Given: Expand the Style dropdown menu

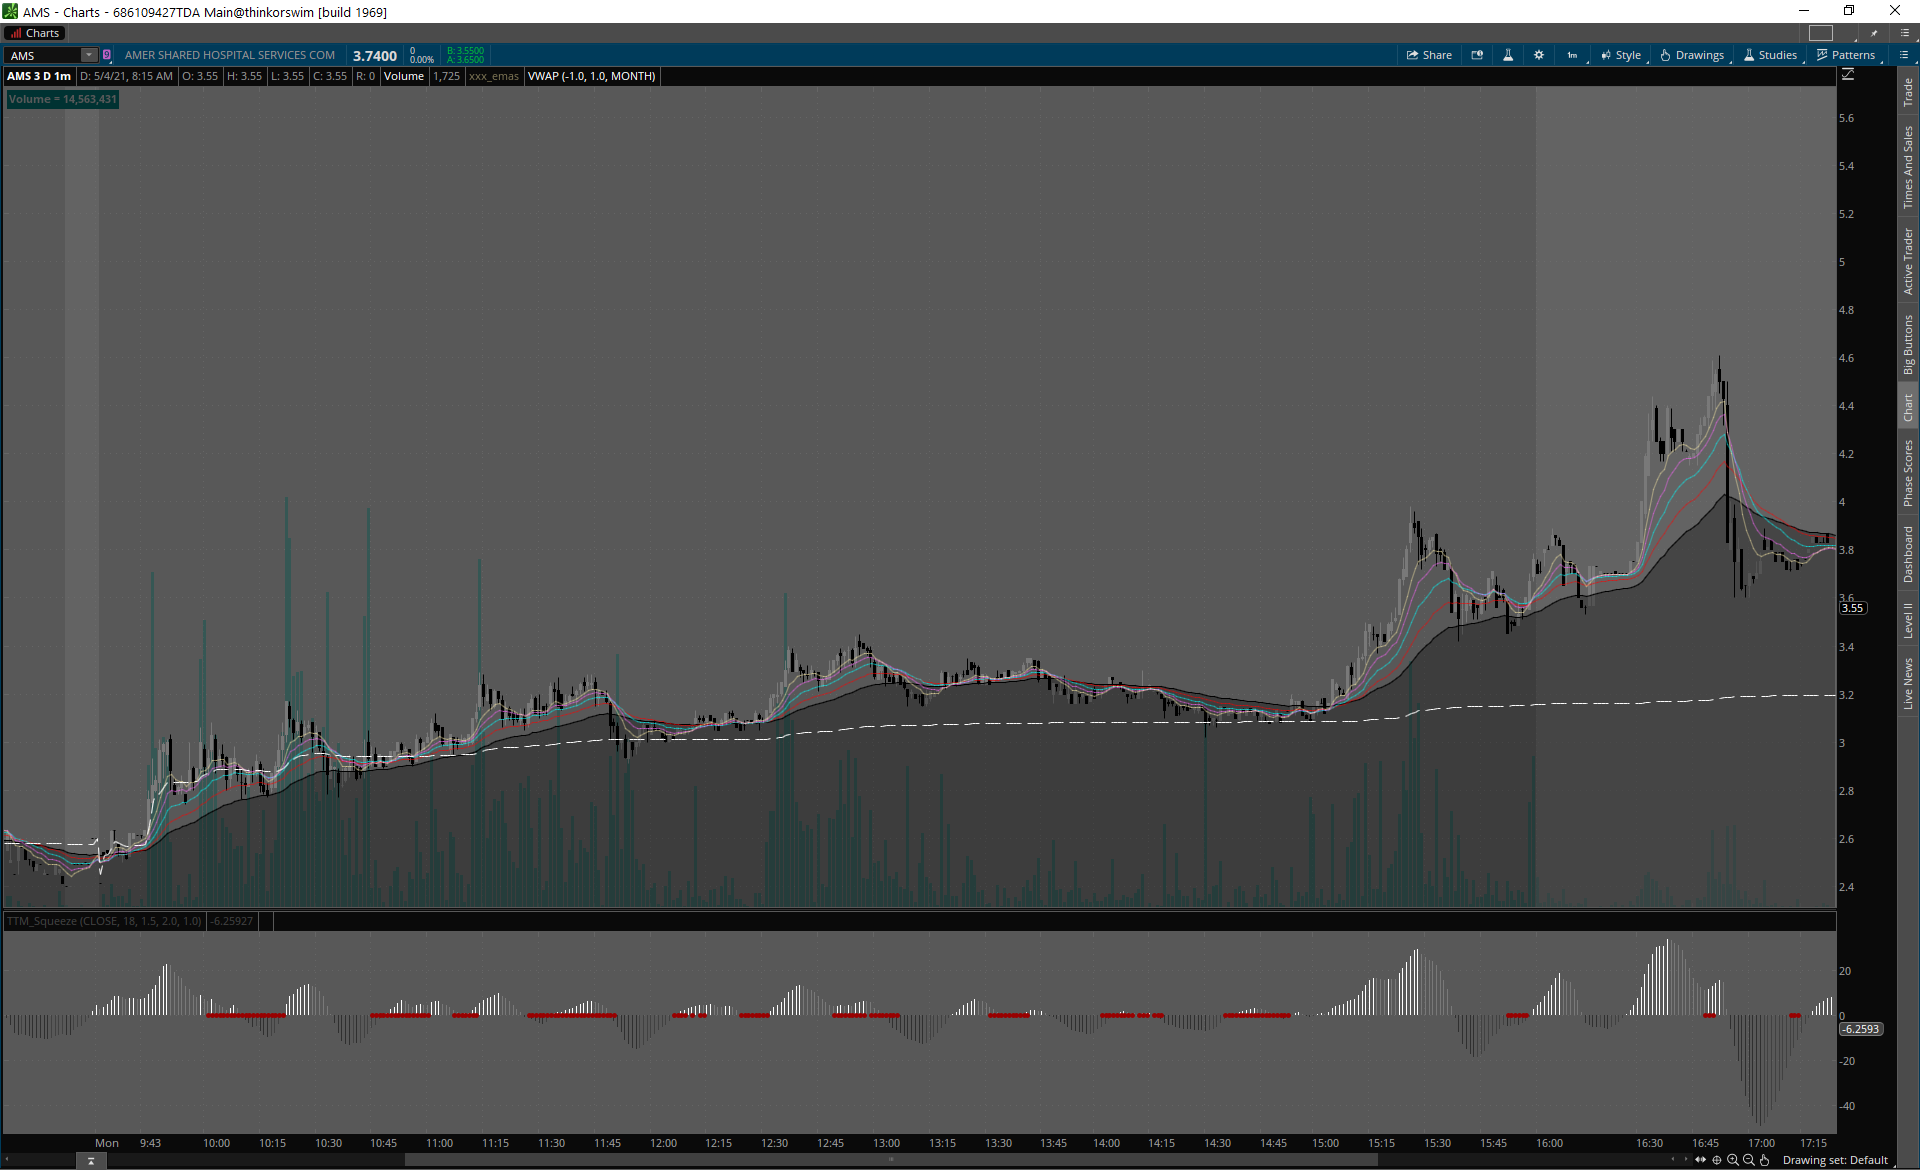Looking at the screenshot, I should click(1621, 55).
